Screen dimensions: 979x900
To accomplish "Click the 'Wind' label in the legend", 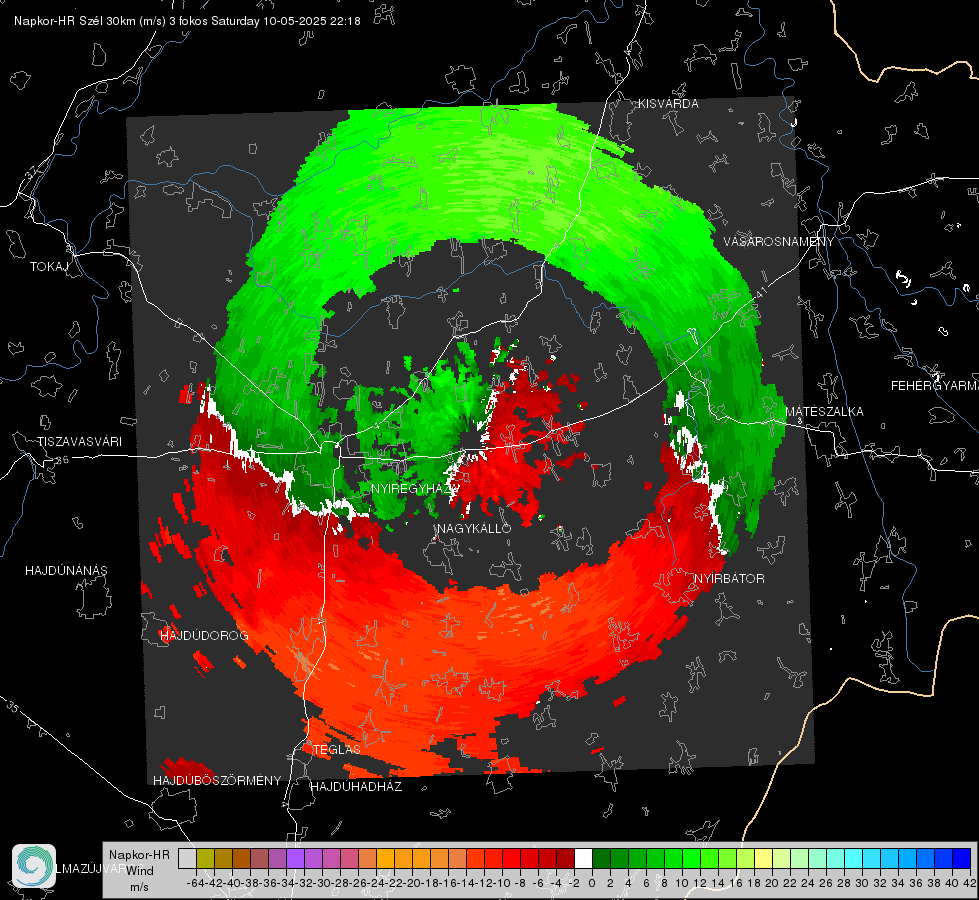I will pos(140,870).
